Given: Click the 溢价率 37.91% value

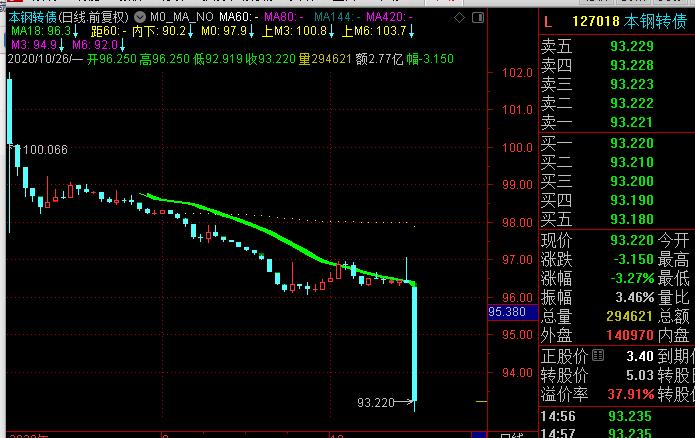Looking at the screenshot, I should 631,395.
